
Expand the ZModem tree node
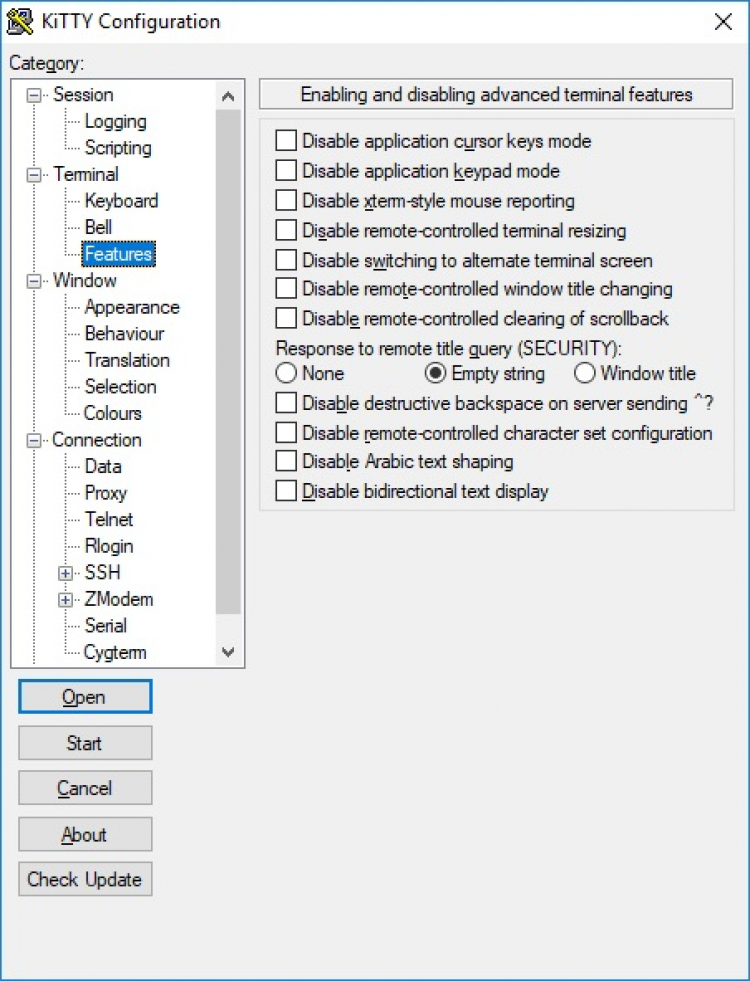[x=66, y=600]
